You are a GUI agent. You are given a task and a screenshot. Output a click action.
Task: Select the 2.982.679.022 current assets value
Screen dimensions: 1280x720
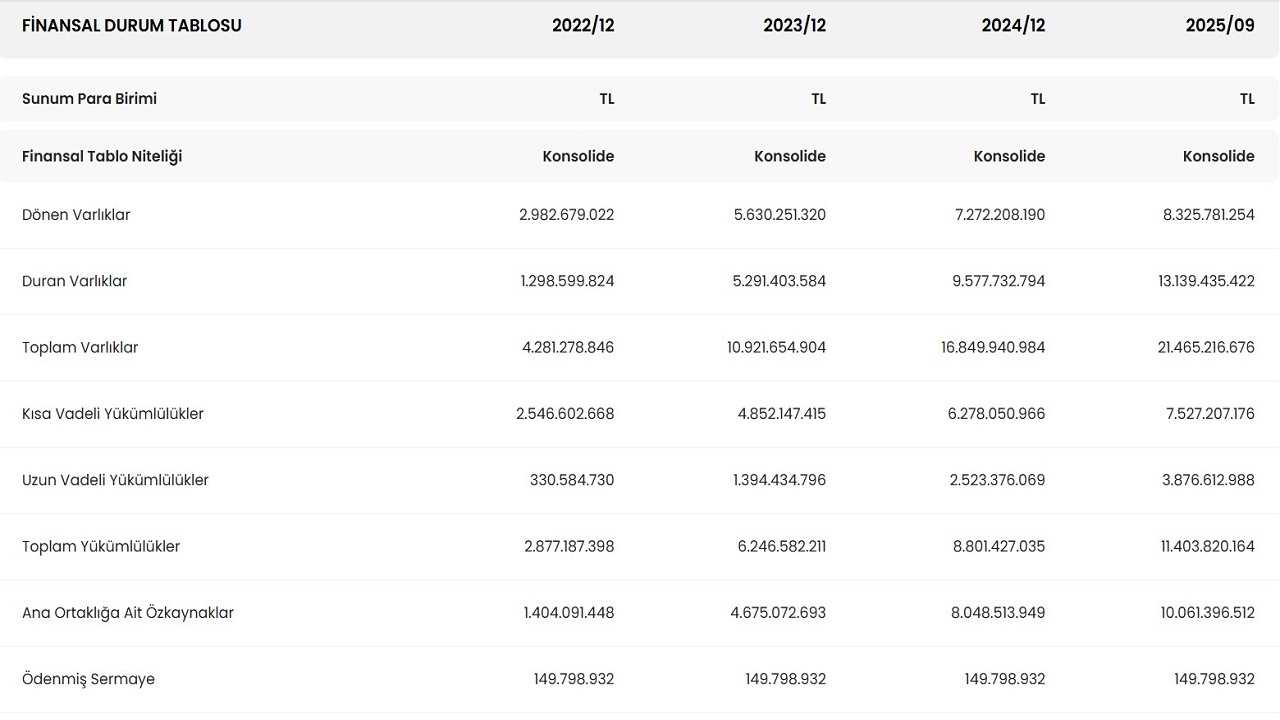coord(567,215)
